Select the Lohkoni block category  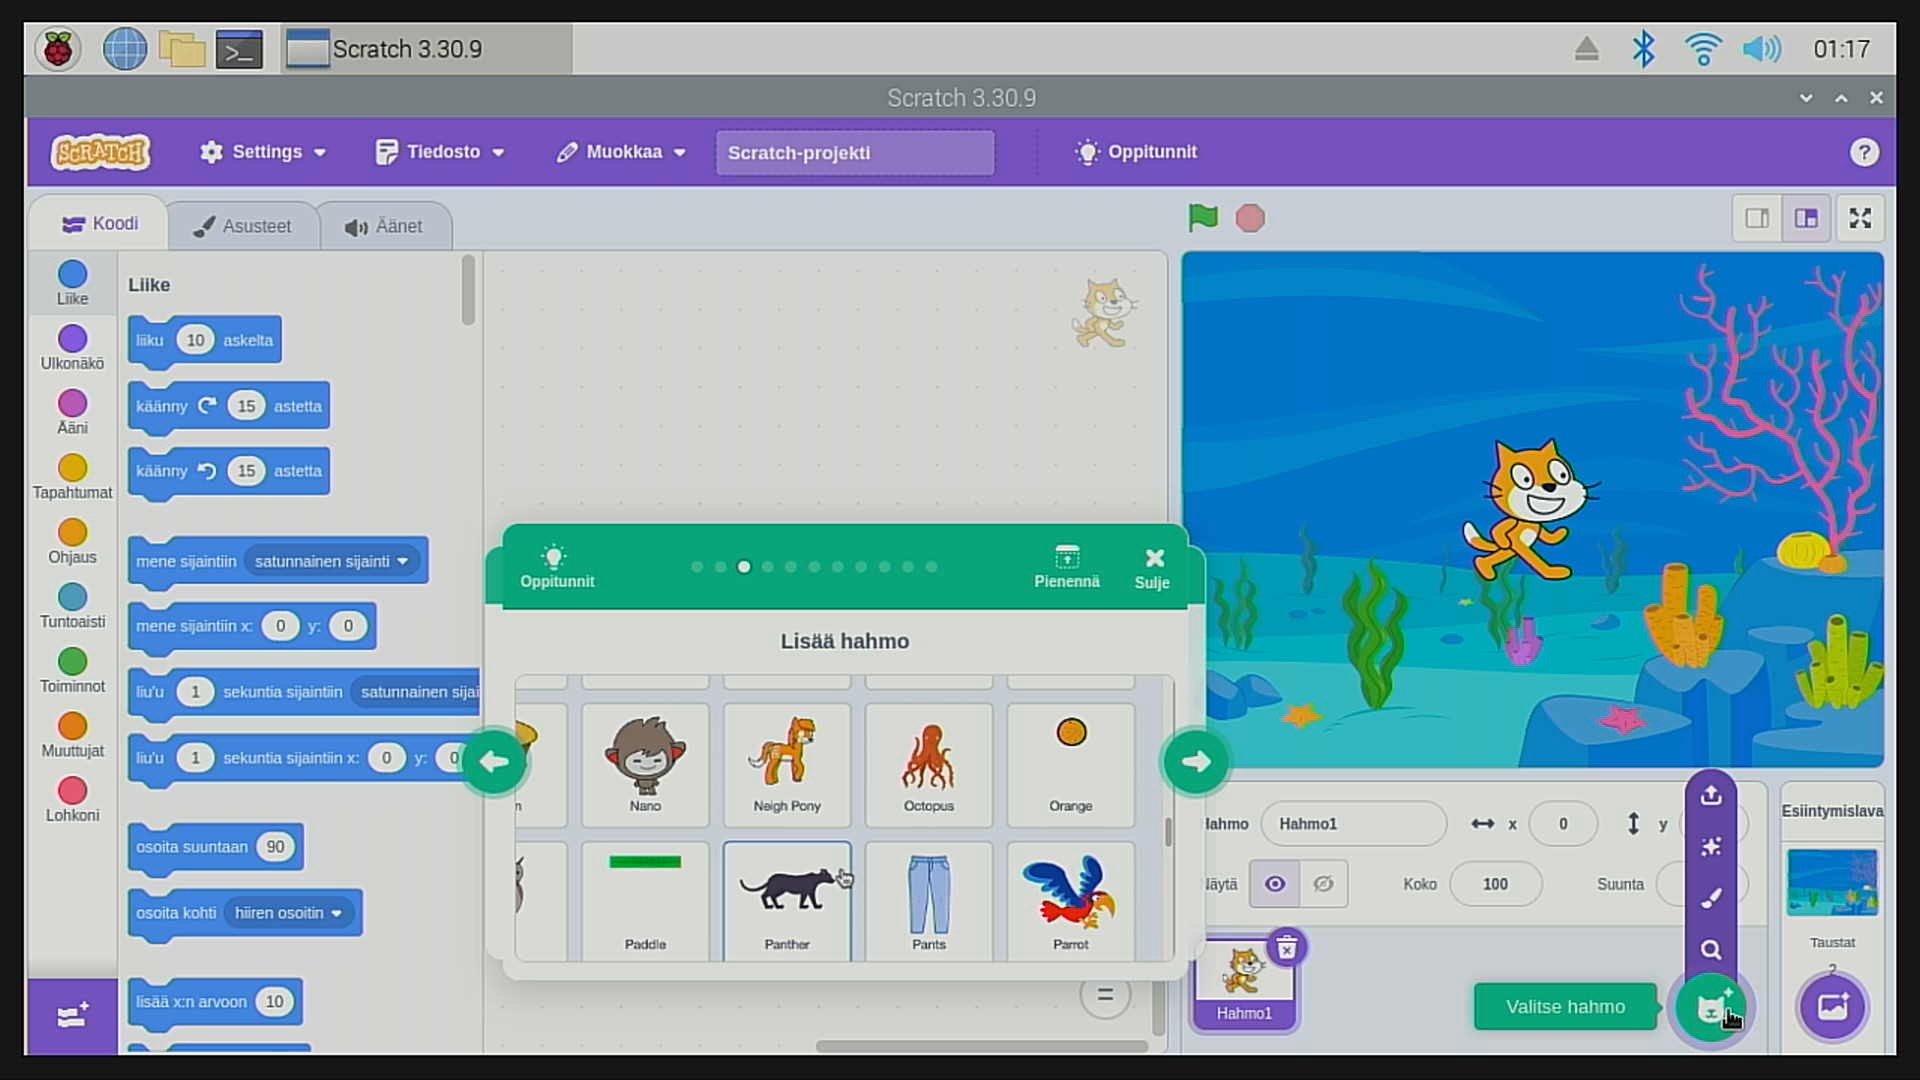point(72,800)
